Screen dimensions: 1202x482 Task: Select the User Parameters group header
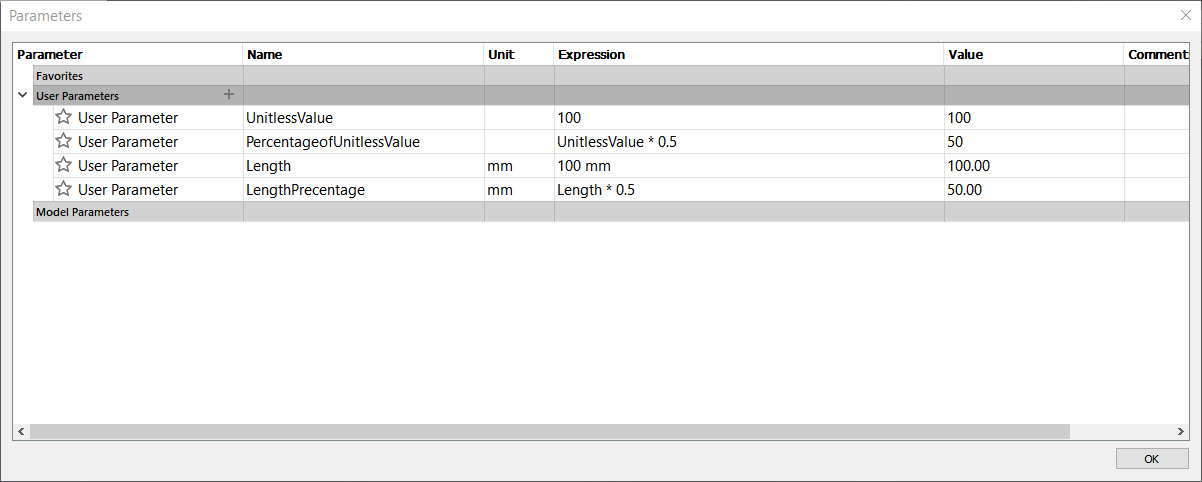(x=611, y=96)
